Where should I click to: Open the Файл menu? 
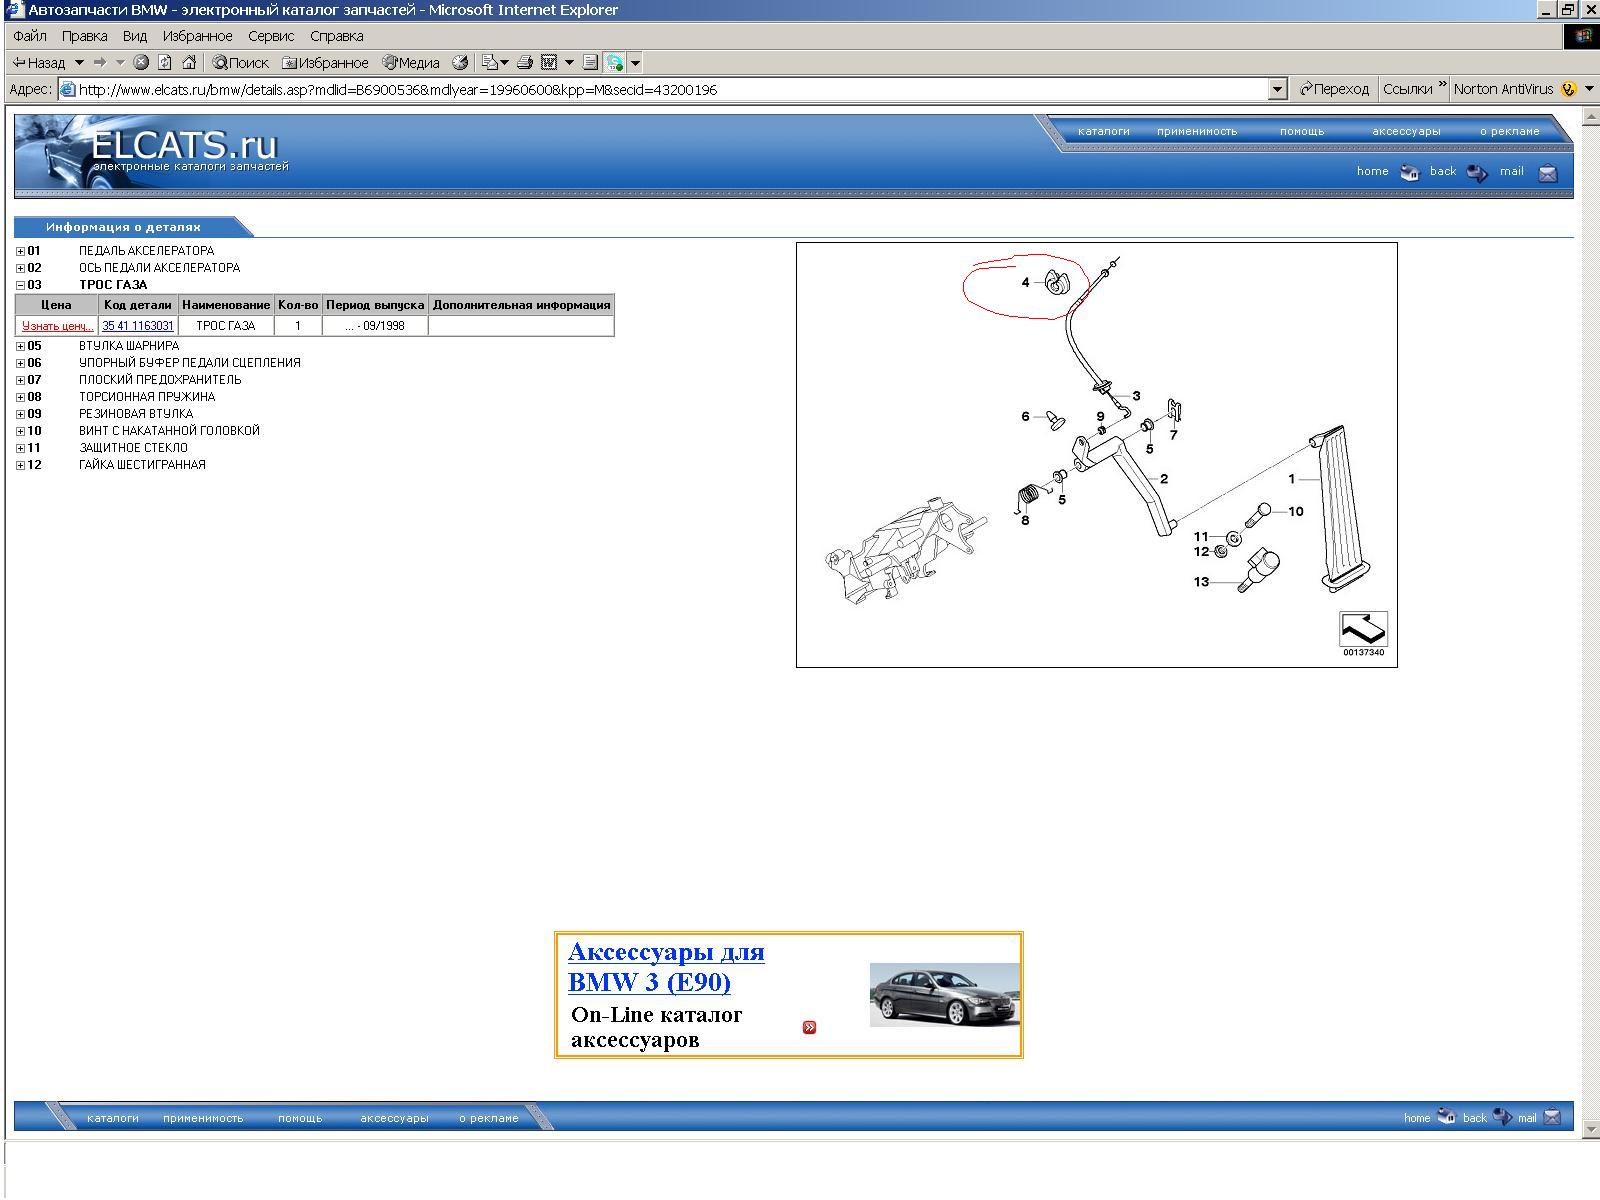[x=30, y=36]
